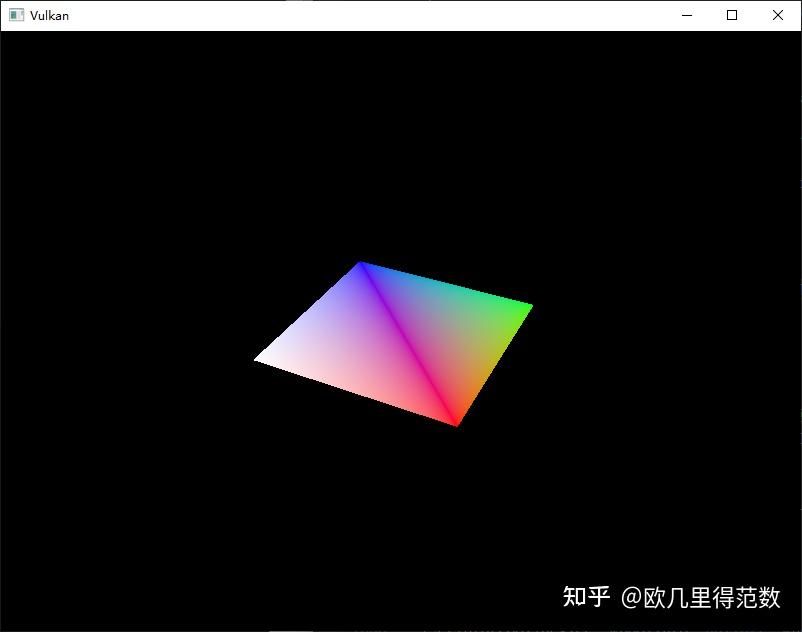
Task: Click the black viewport background
Action: [x=150, y=150]
